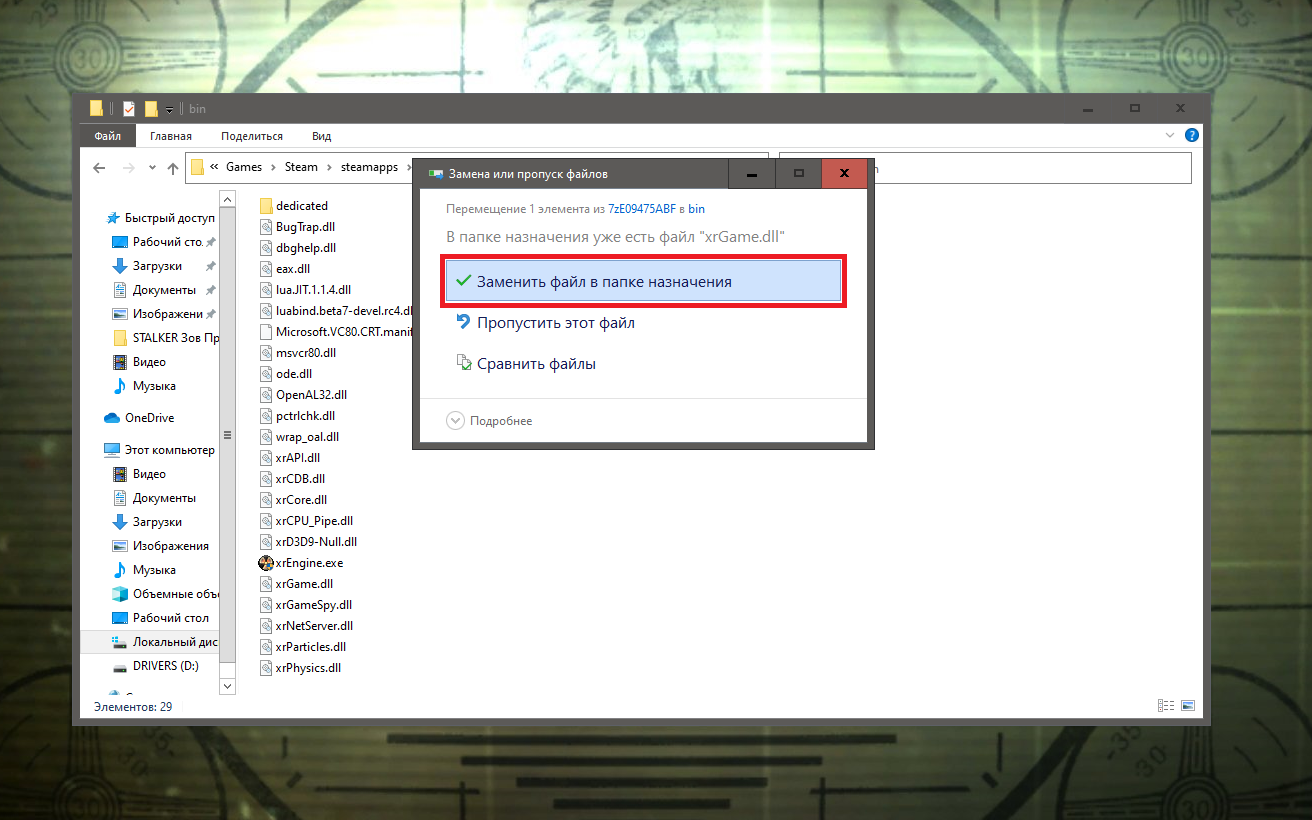Follow the 7zE09475ABF source folder link

[642, 209]
